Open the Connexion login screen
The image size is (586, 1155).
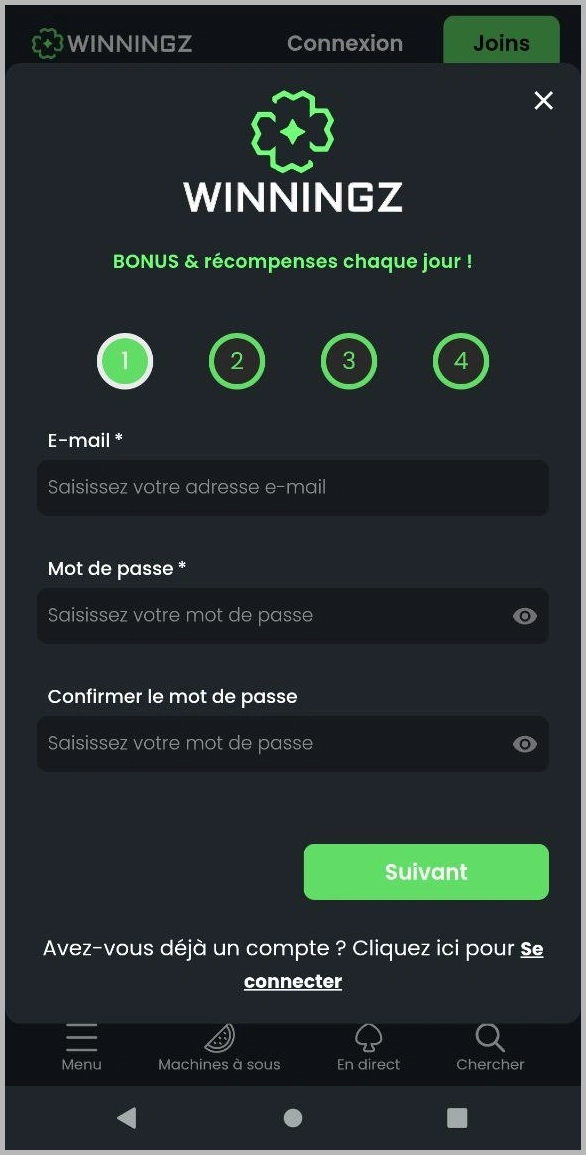tap(345, 43)
